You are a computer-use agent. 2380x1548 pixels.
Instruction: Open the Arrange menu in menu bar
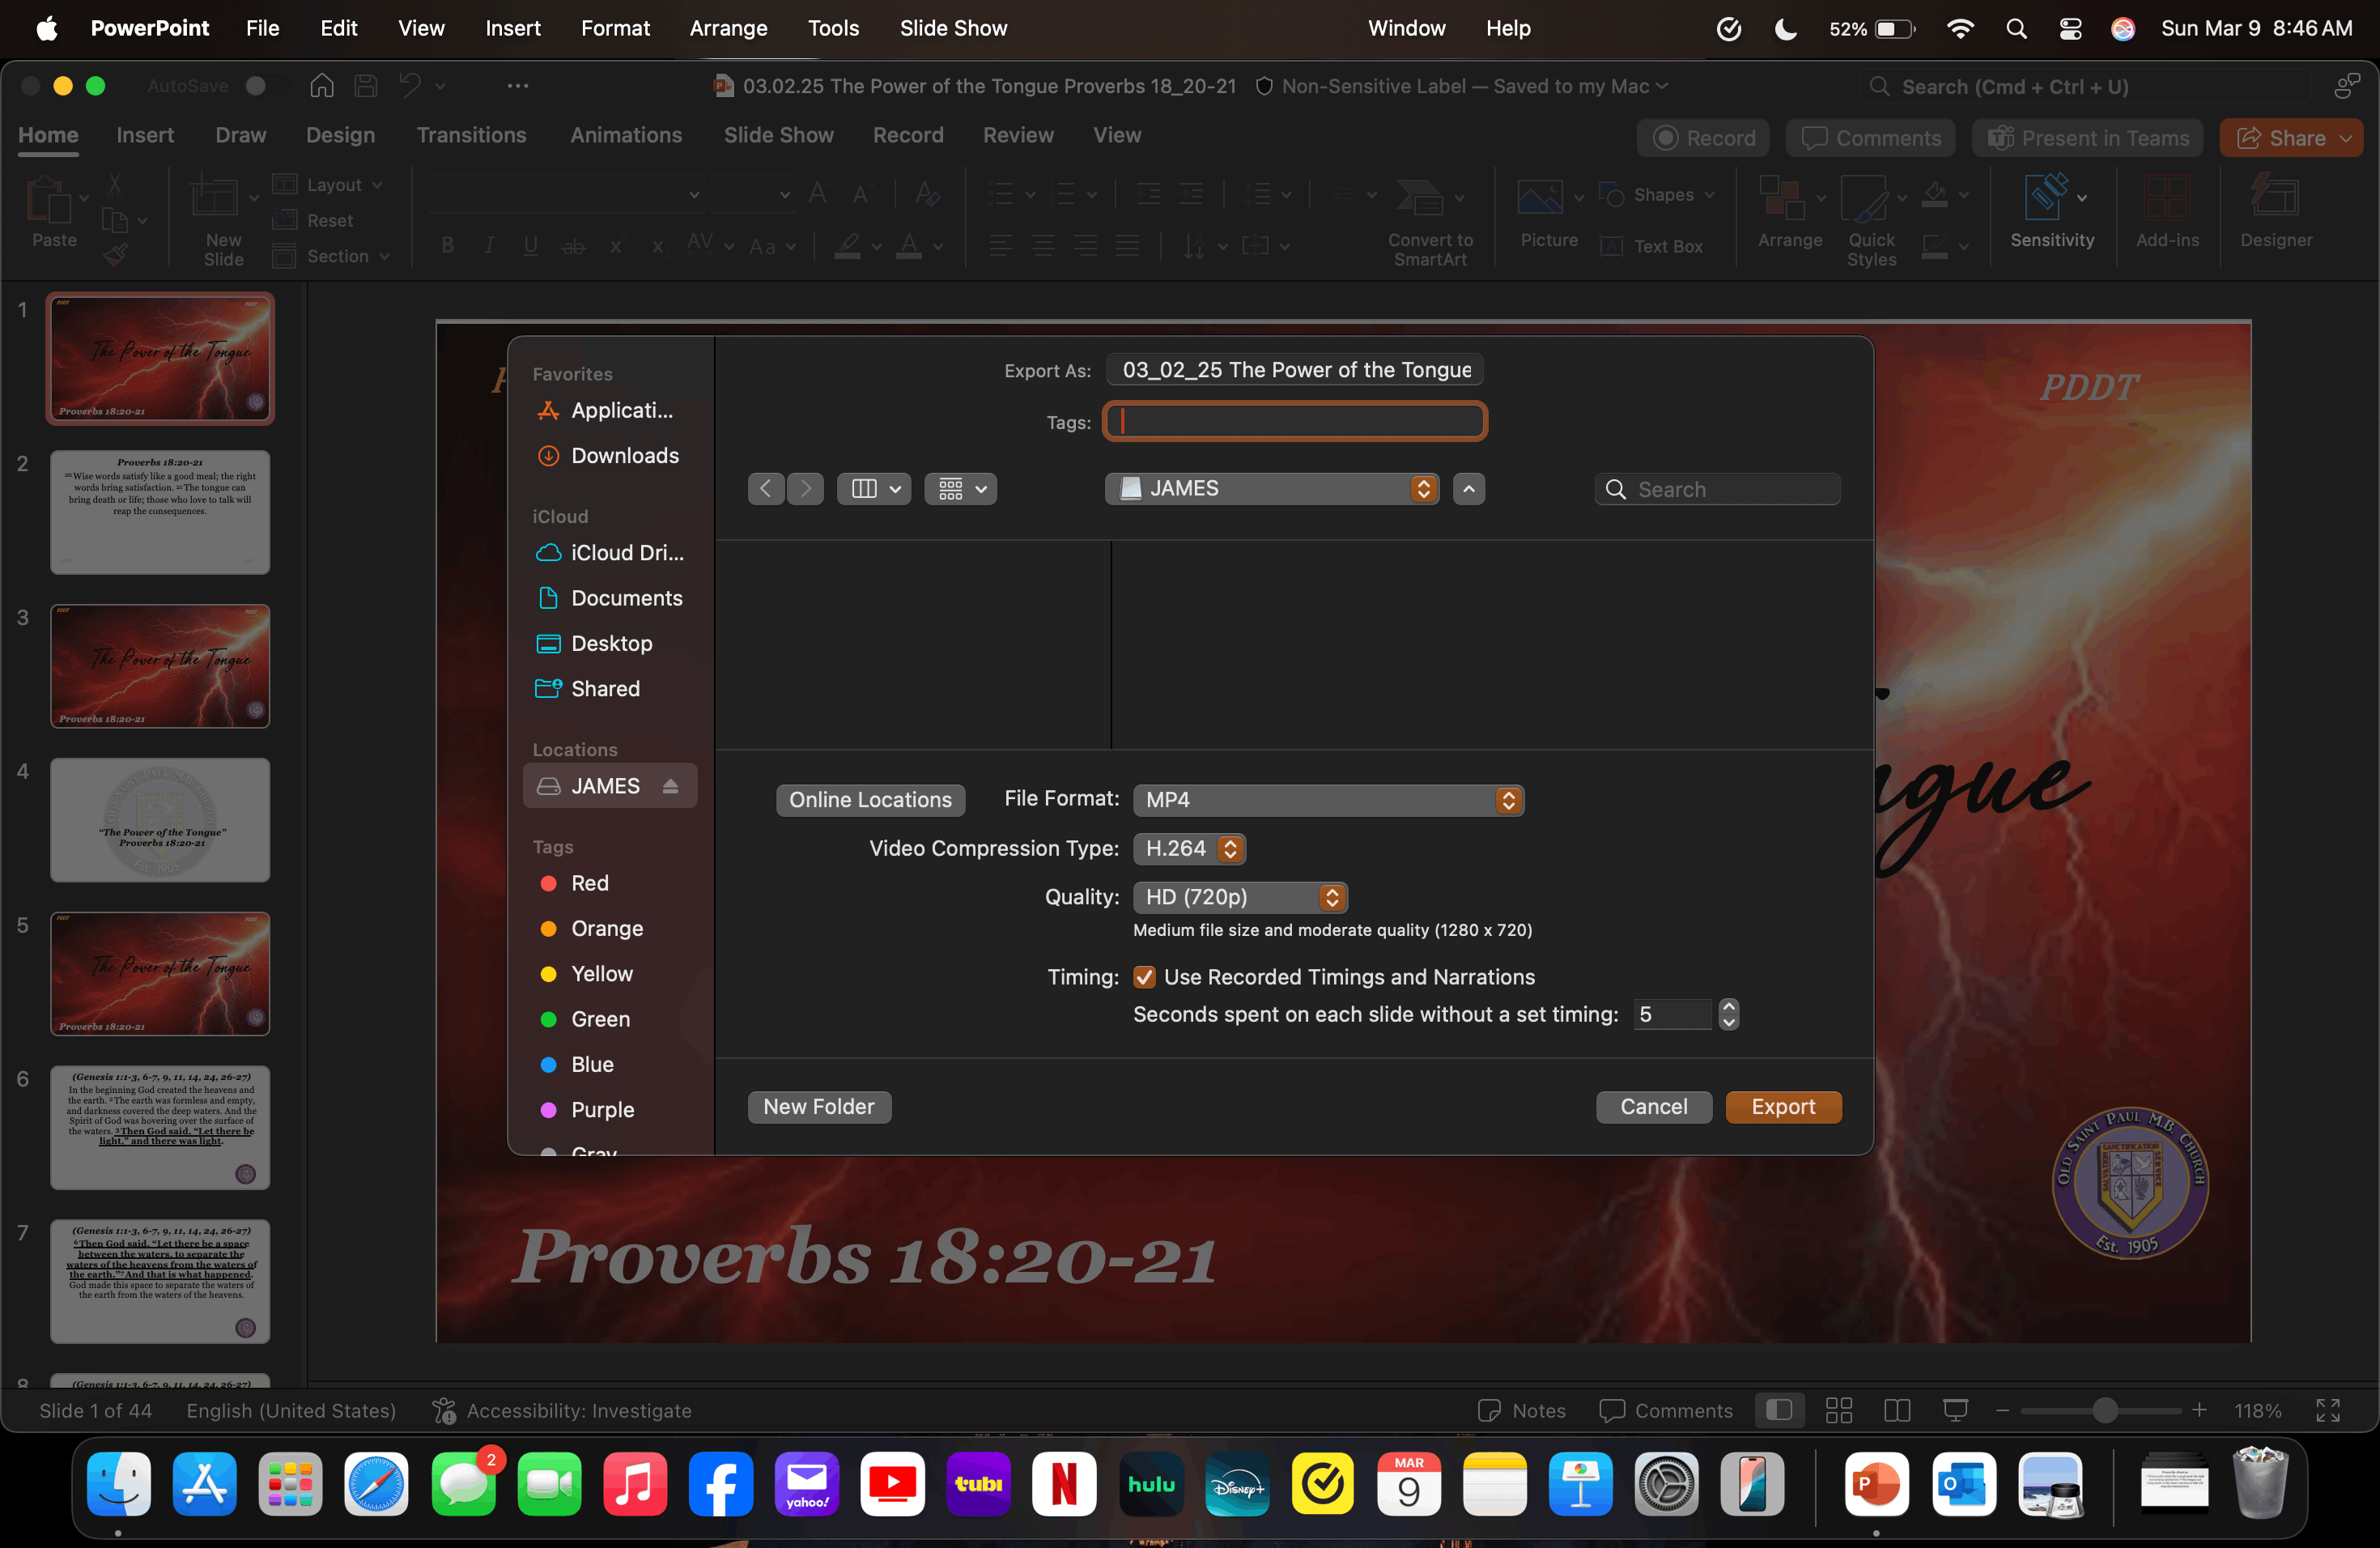[728, 28]
